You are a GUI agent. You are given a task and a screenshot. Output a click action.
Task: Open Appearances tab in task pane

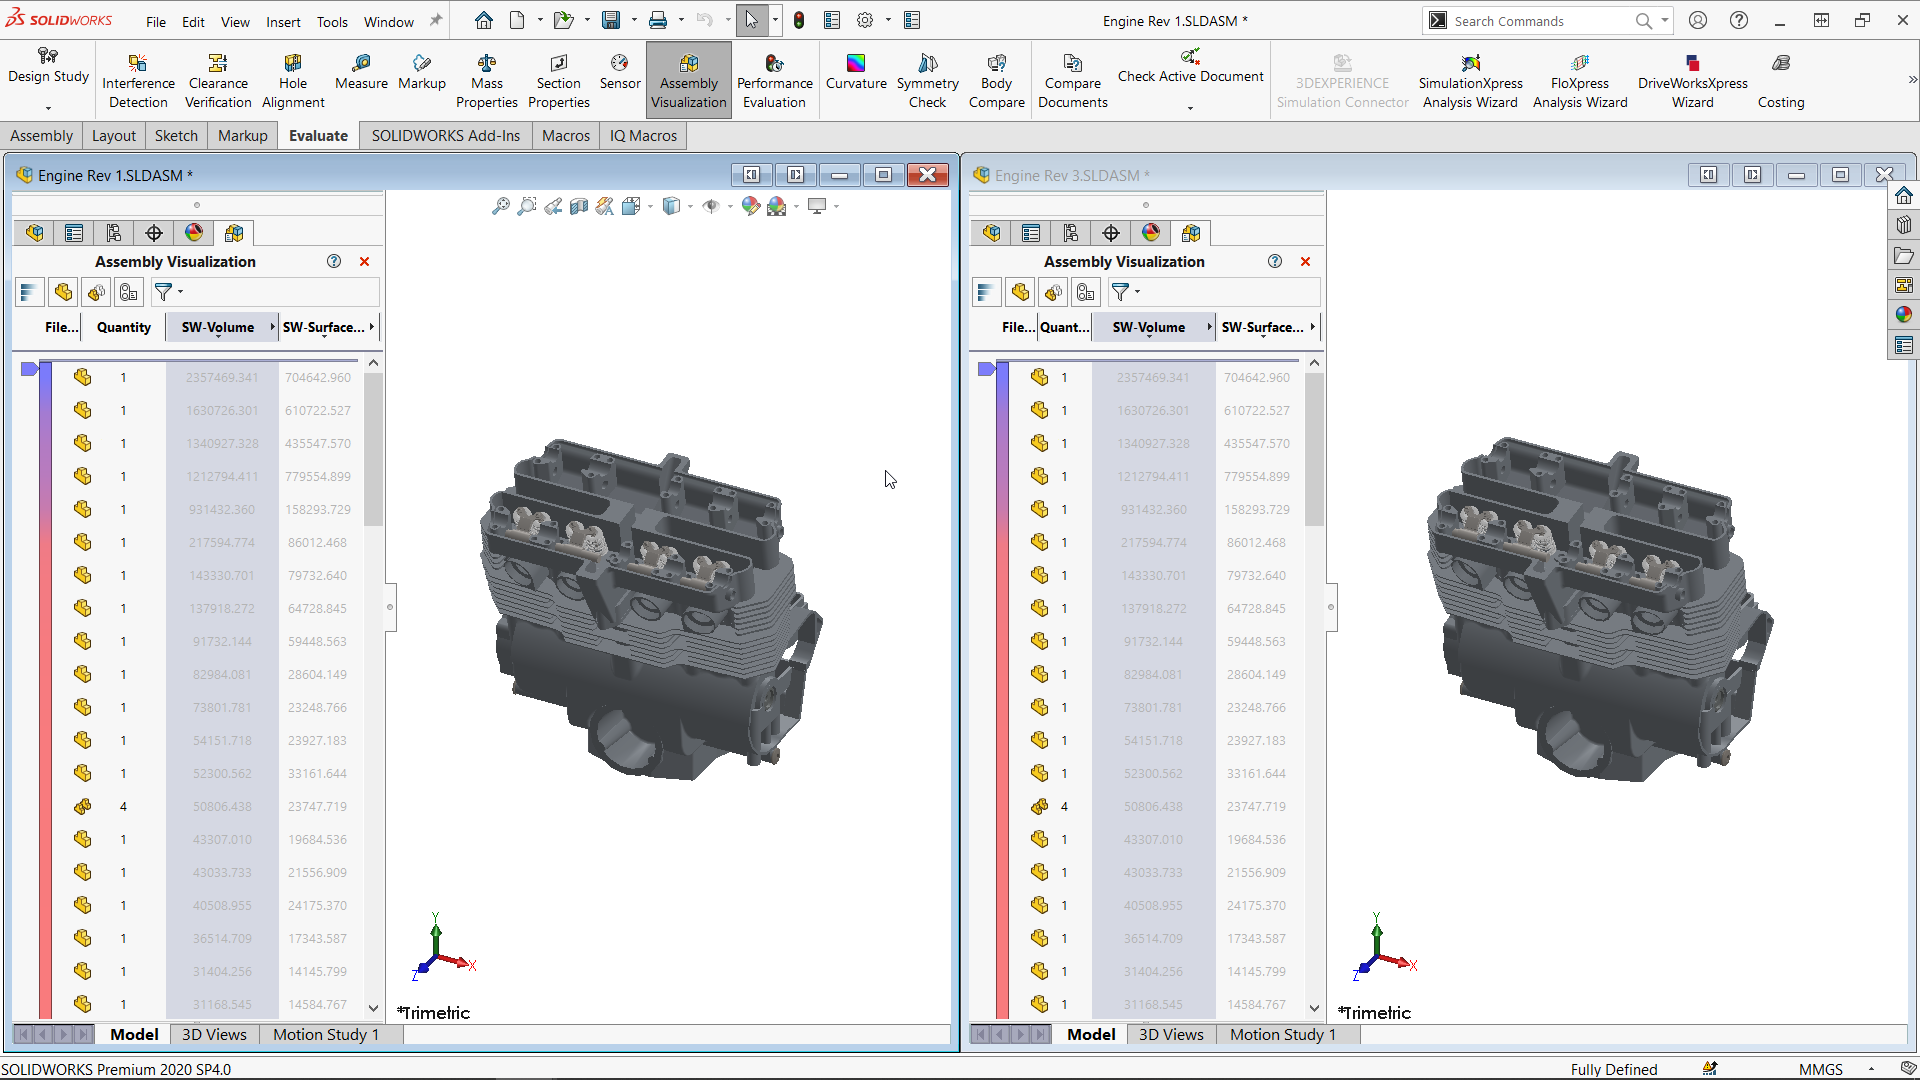coord(1904,315)
